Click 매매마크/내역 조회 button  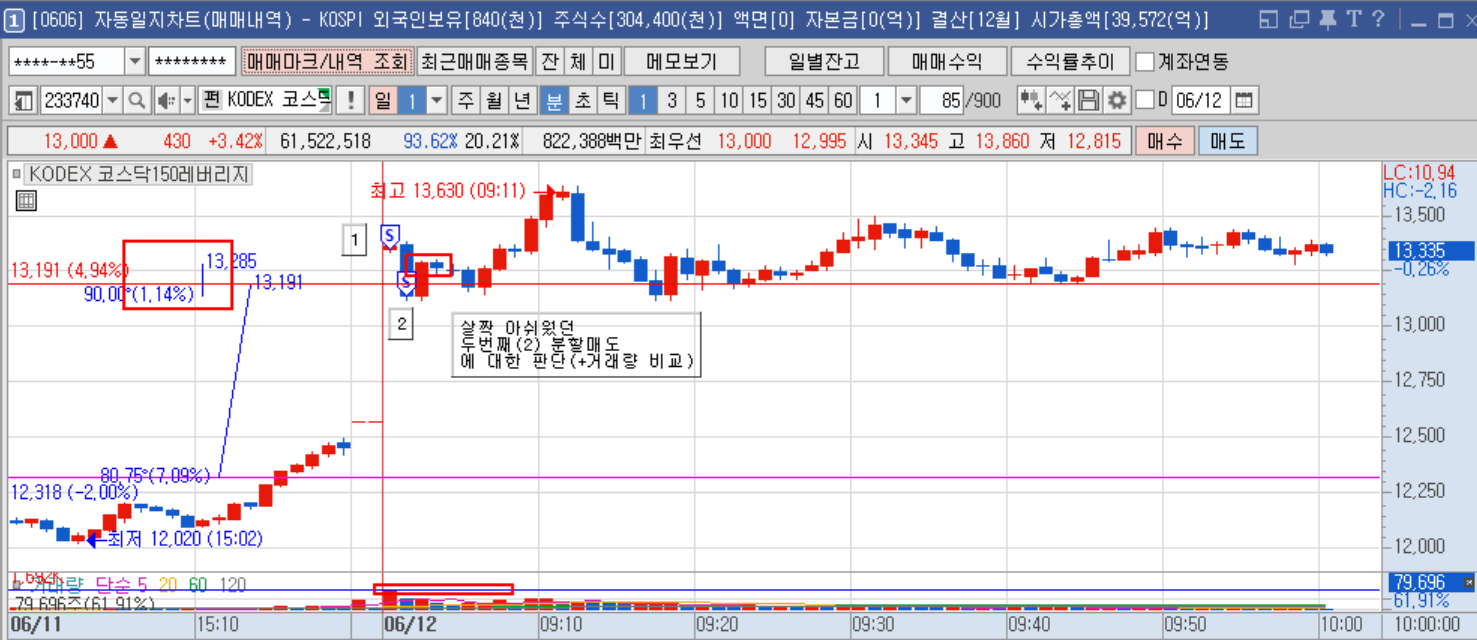click(326, 62)
